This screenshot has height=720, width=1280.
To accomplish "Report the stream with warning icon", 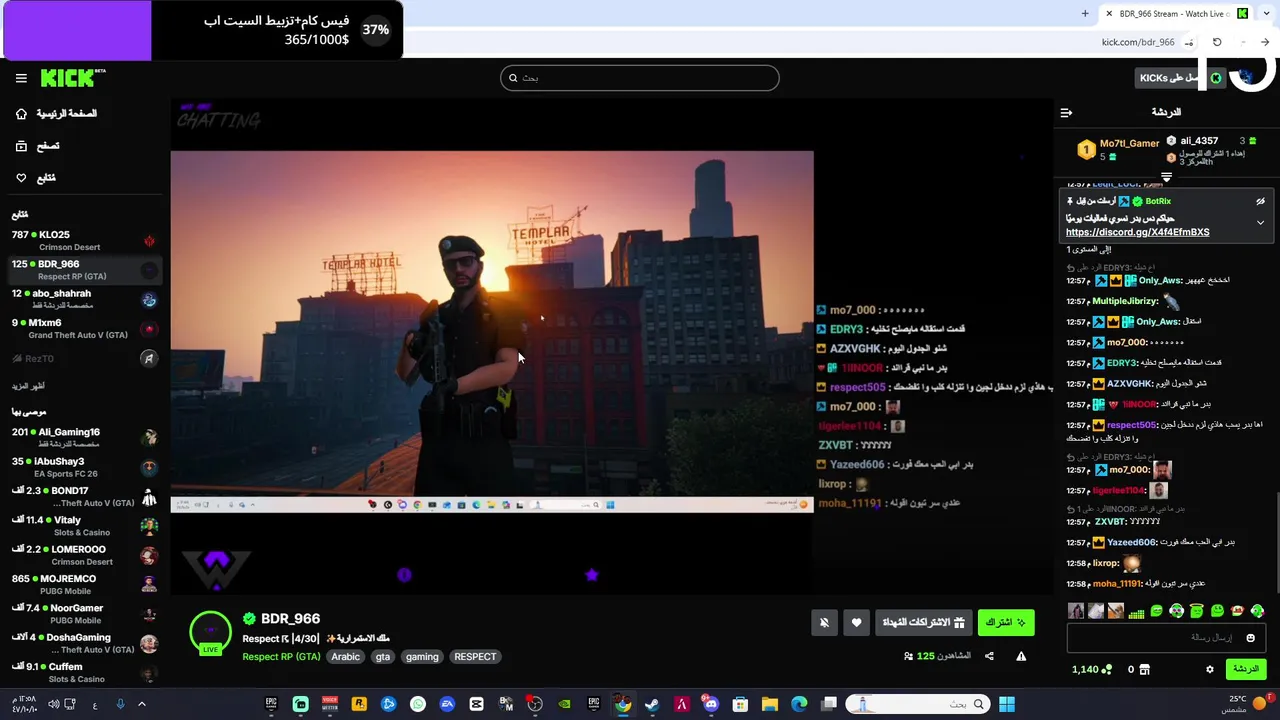I will pyautogui.click(x=1021, y=656).
